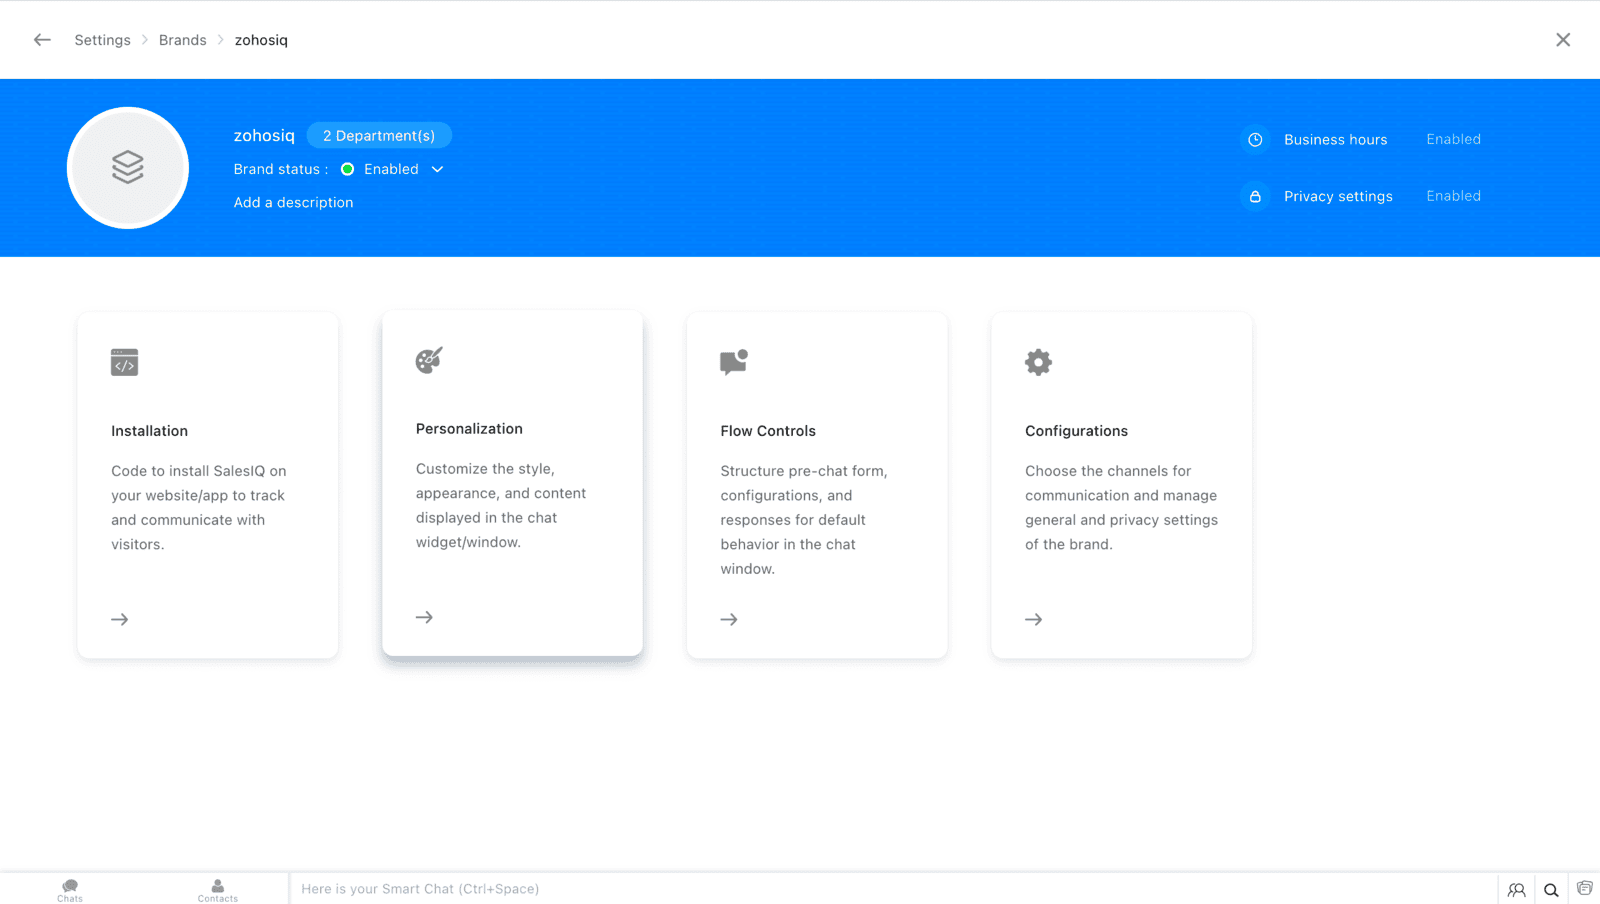Open the search magnifier in the bottom bar
1600x904 pixels.
click(x=1551, y=890)
